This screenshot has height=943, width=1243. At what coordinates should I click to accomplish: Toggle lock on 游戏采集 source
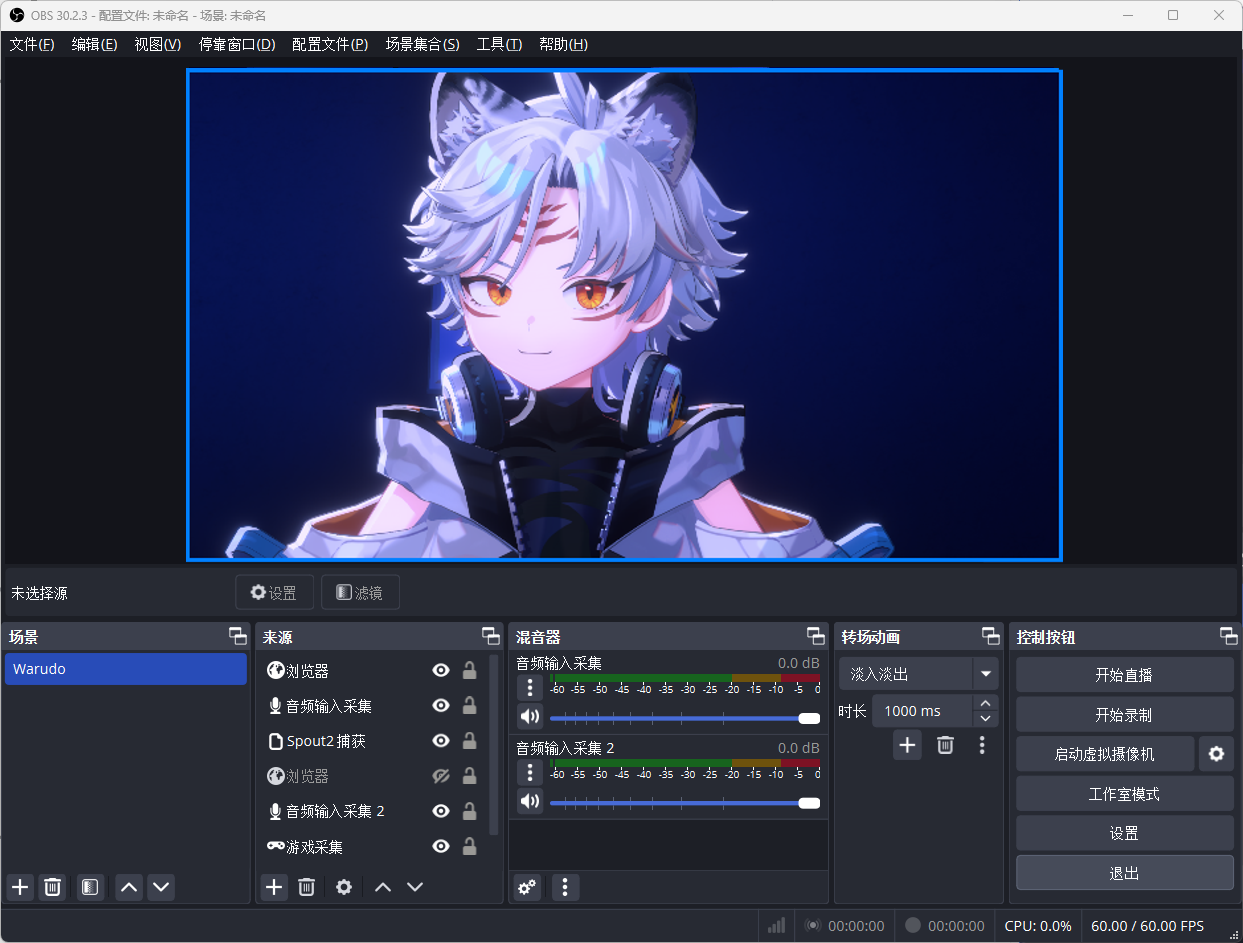(x=469, y=847)
